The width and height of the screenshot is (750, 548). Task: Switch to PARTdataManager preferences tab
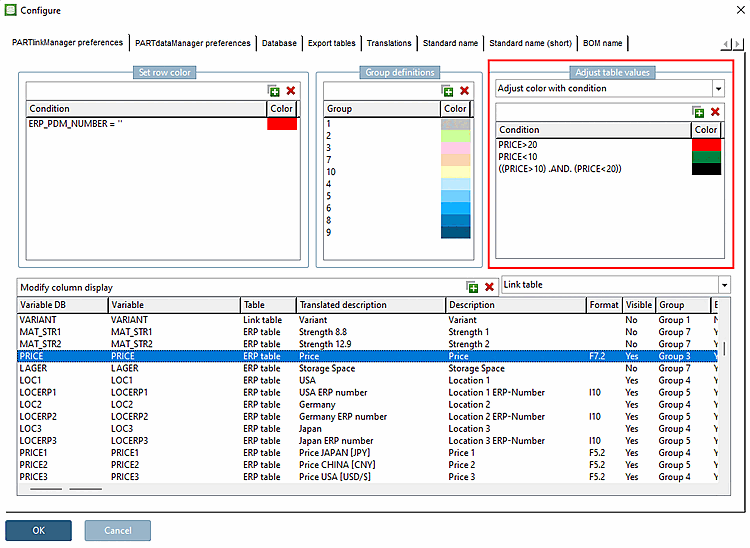(193, 43)
